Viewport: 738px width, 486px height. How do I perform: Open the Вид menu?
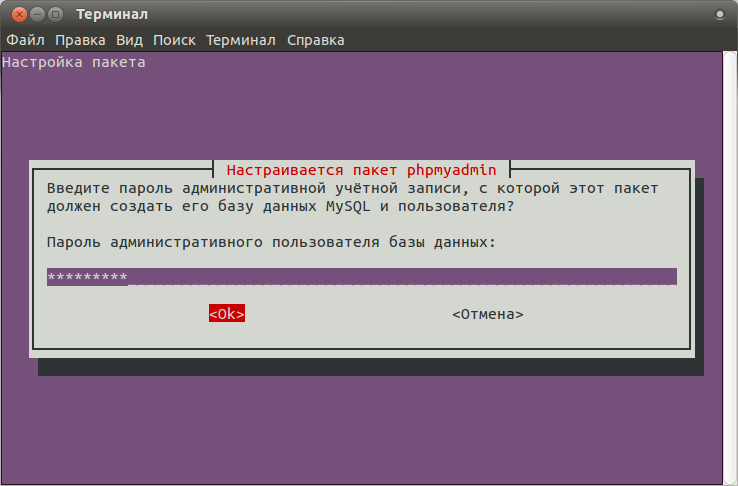pos(129,40)
